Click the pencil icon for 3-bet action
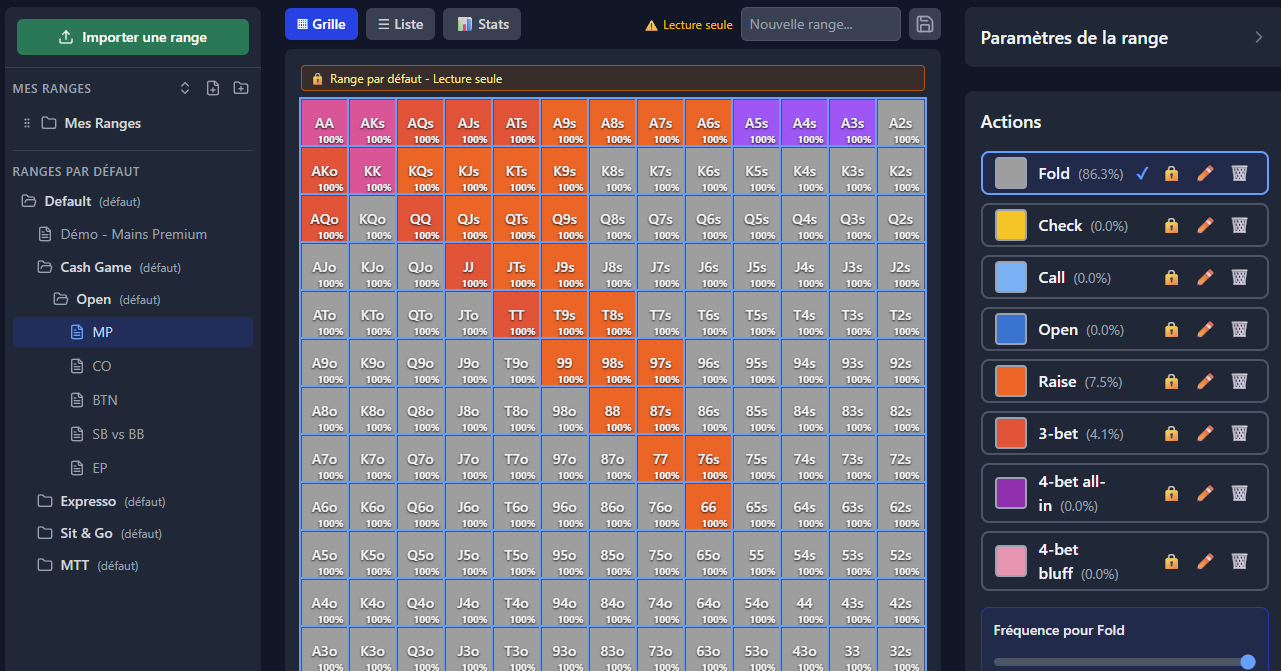1281x671 pixels. [x=1205, y=433]
